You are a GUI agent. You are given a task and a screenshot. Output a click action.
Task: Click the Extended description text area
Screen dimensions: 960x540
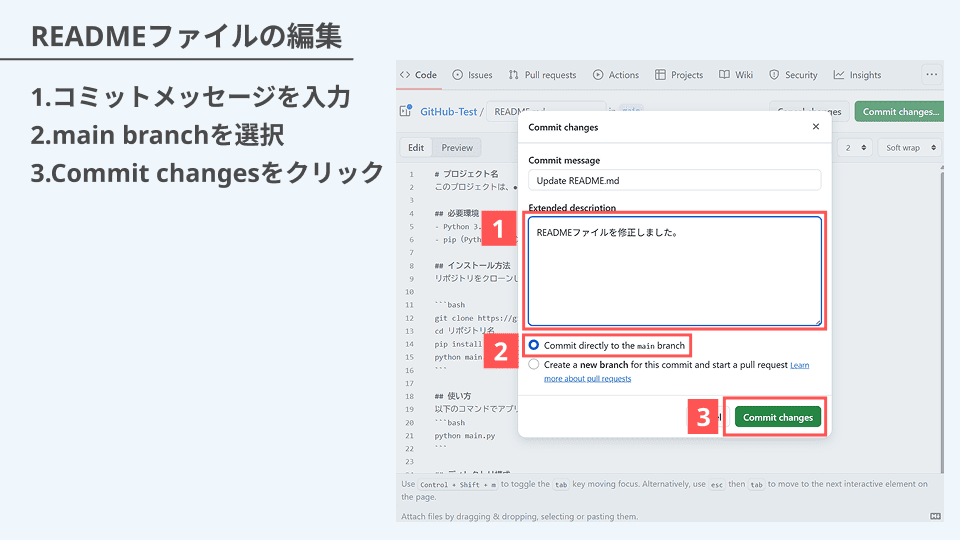coord(674,271)
